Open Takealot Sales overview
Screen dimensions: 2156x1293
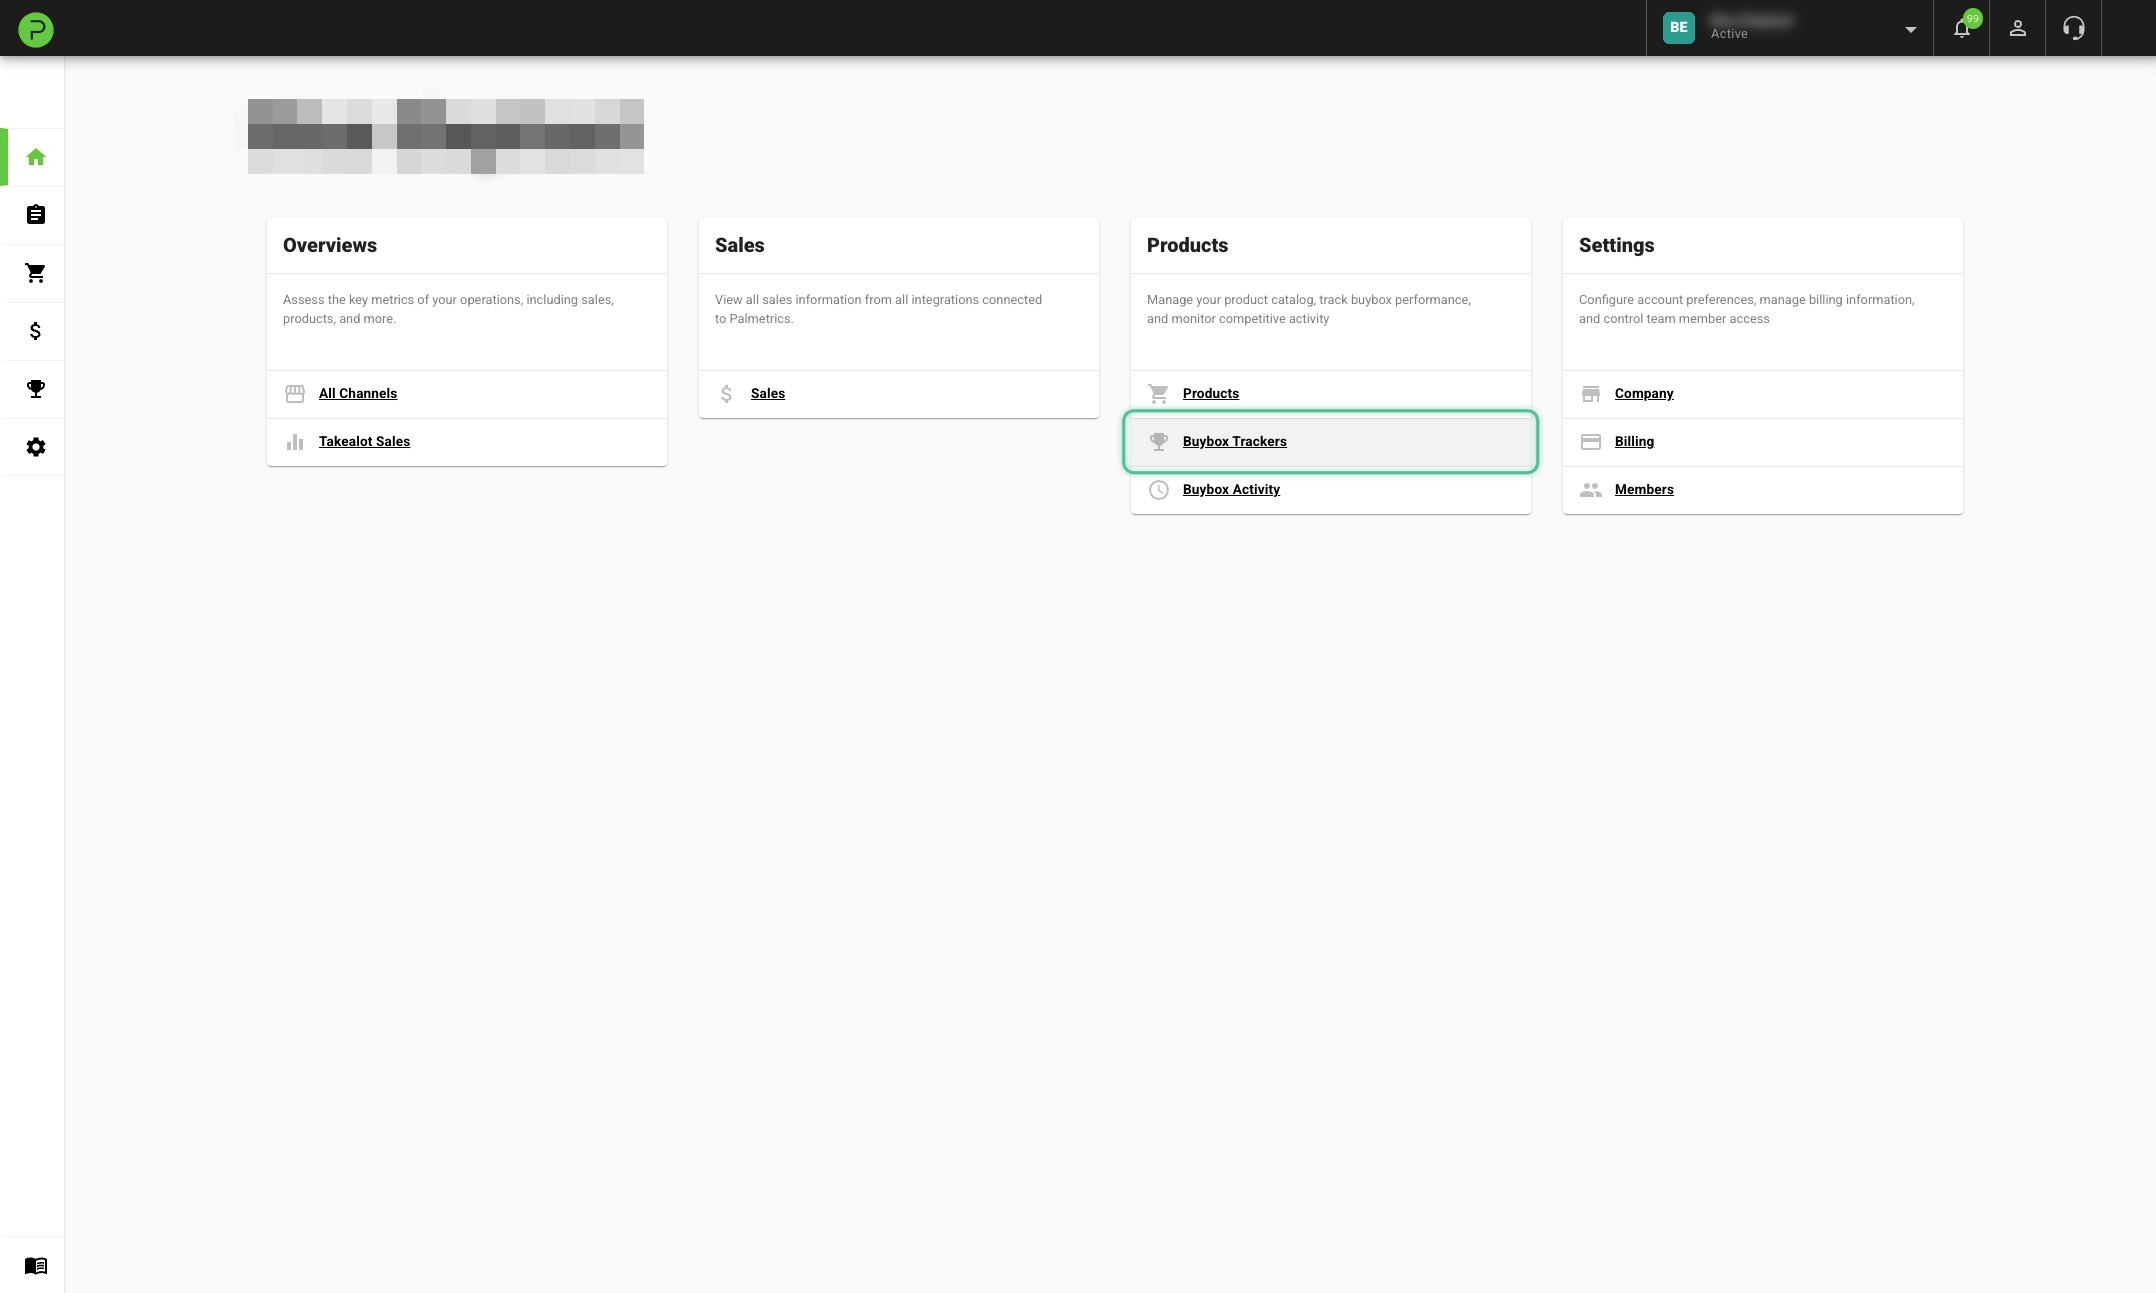point(363,441)
